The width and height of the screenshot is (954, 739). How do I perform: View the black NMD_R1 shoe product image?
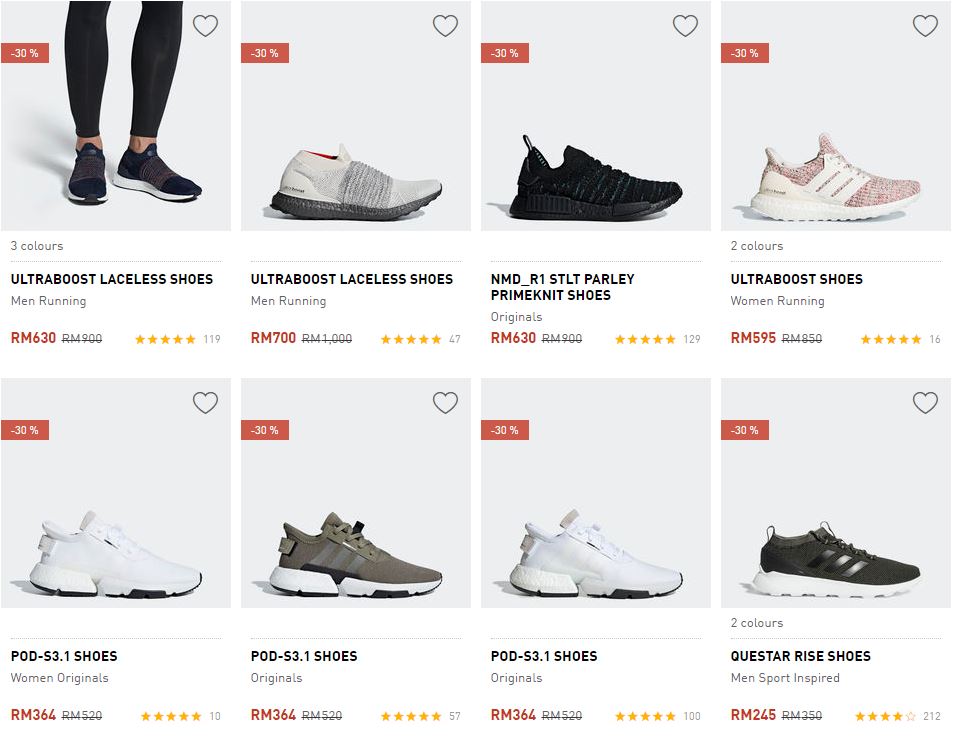(595, 180)
